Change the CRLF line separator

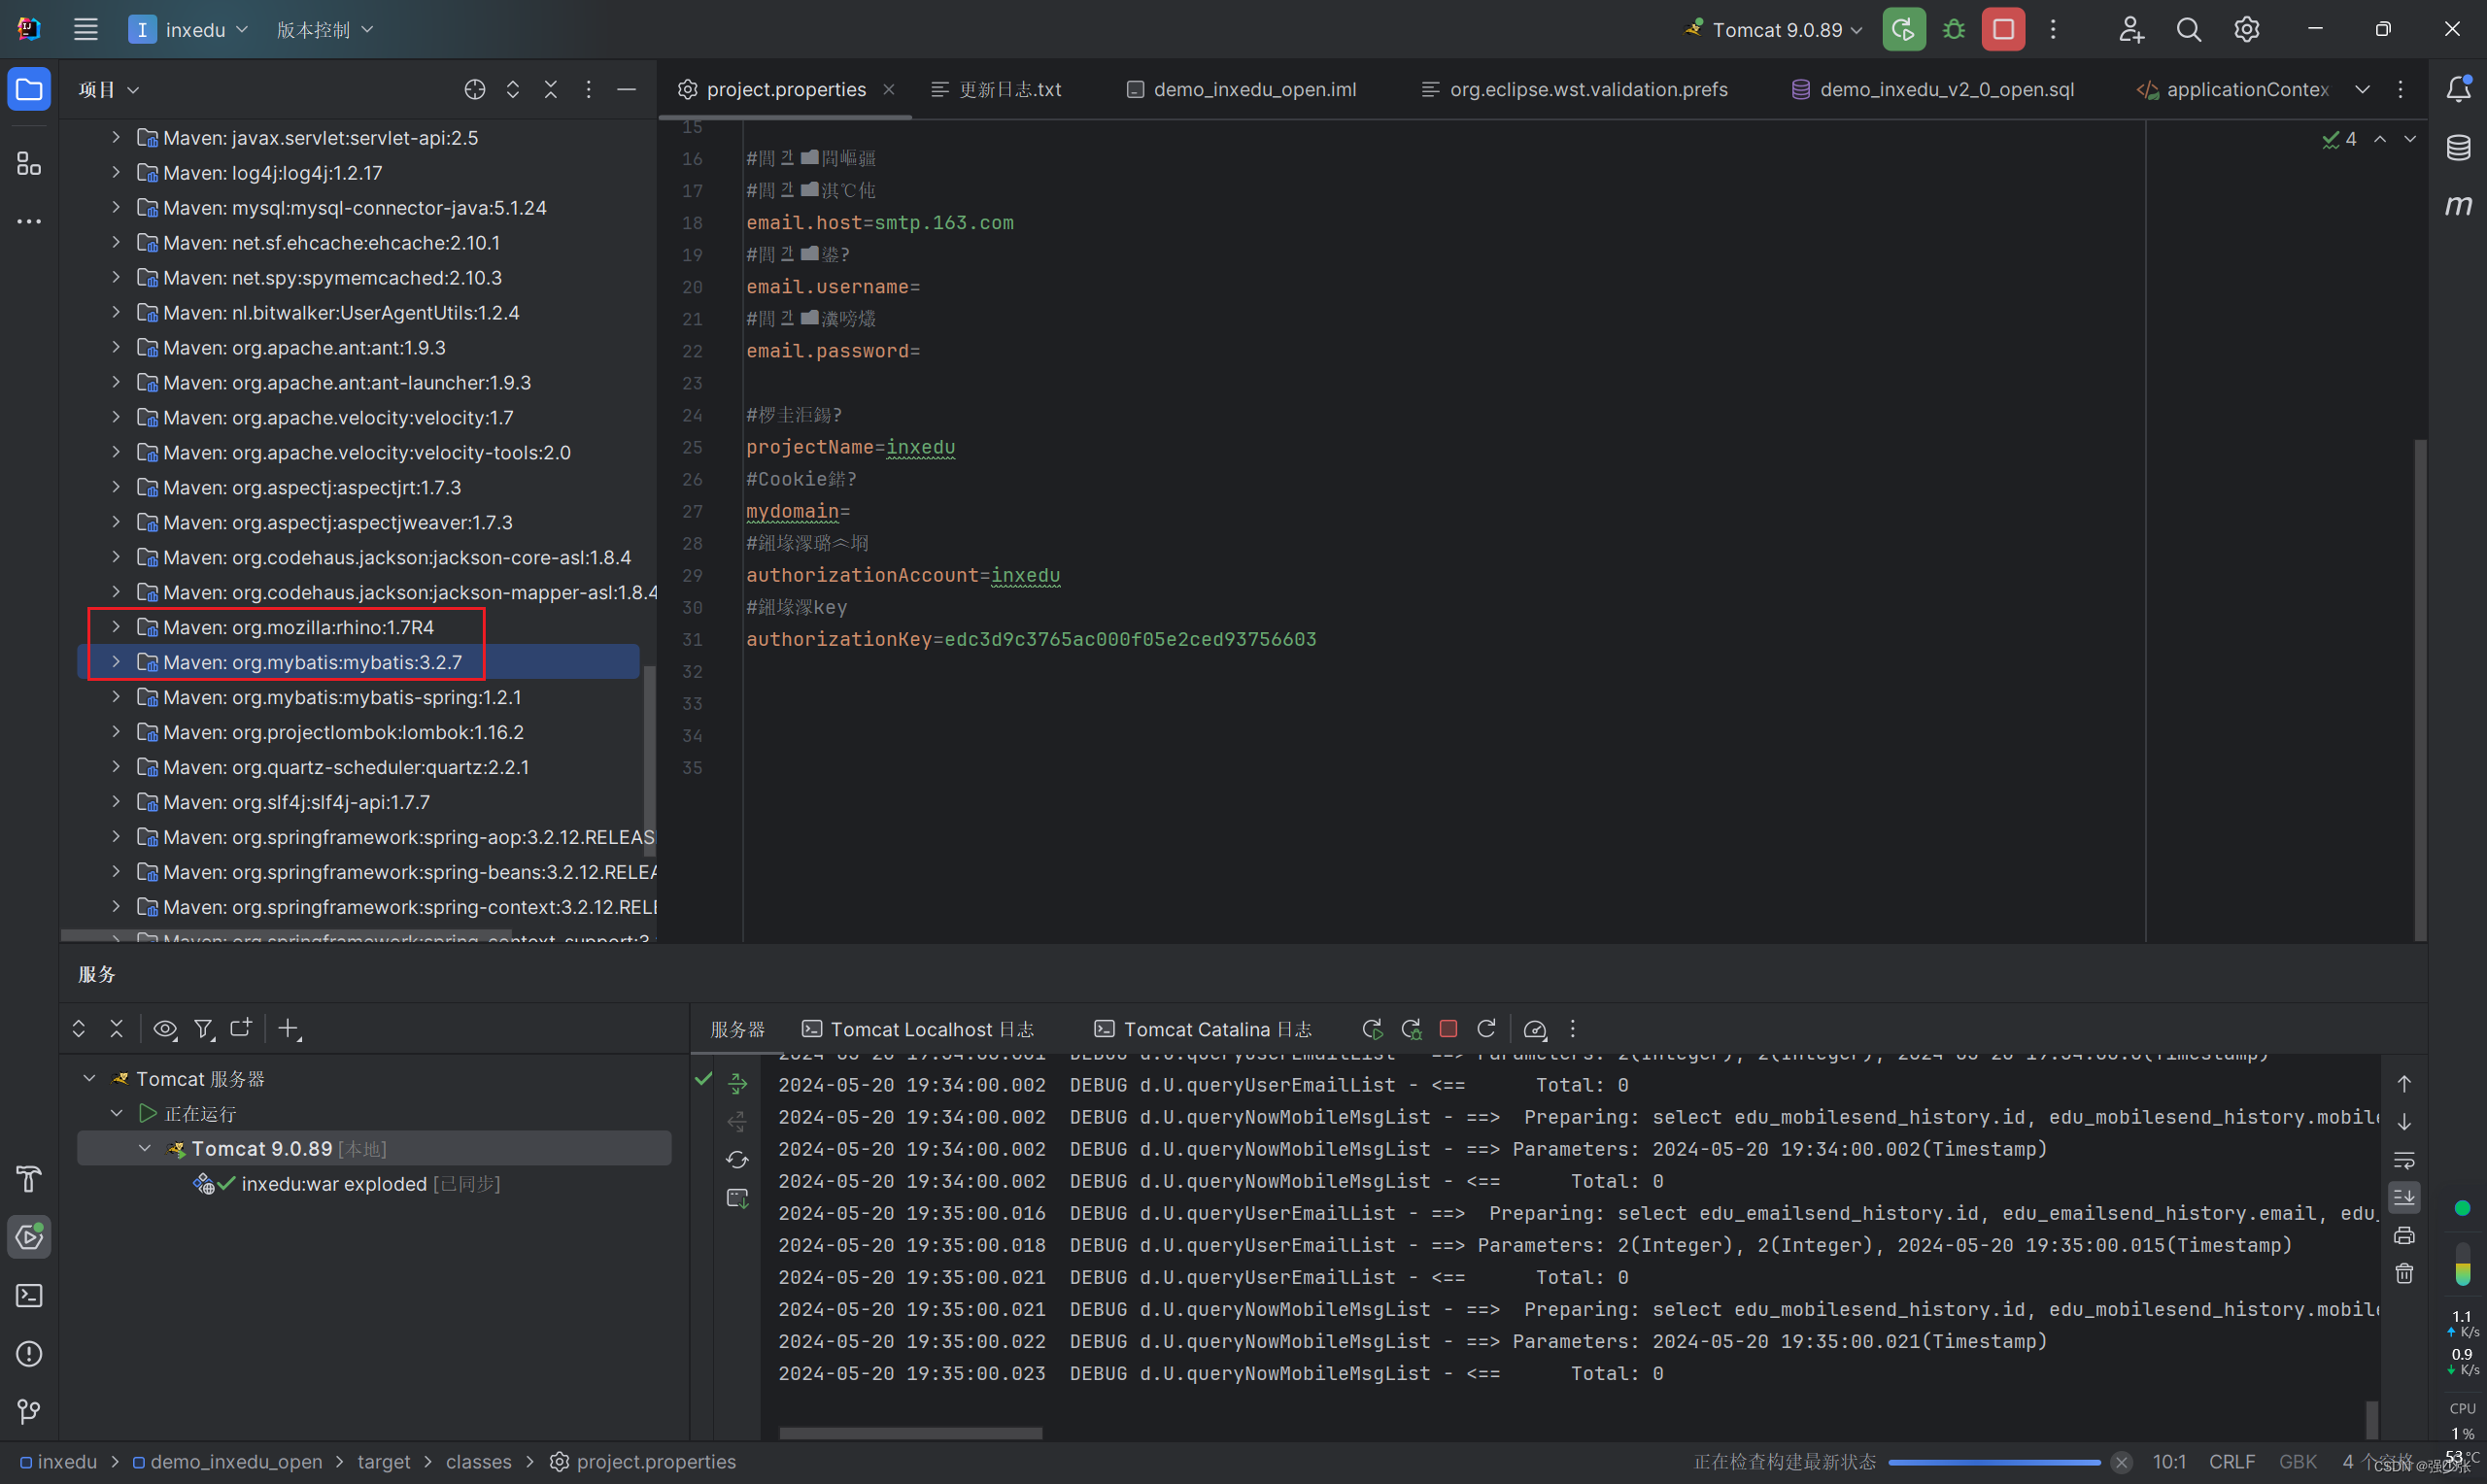(2231, 1461)
